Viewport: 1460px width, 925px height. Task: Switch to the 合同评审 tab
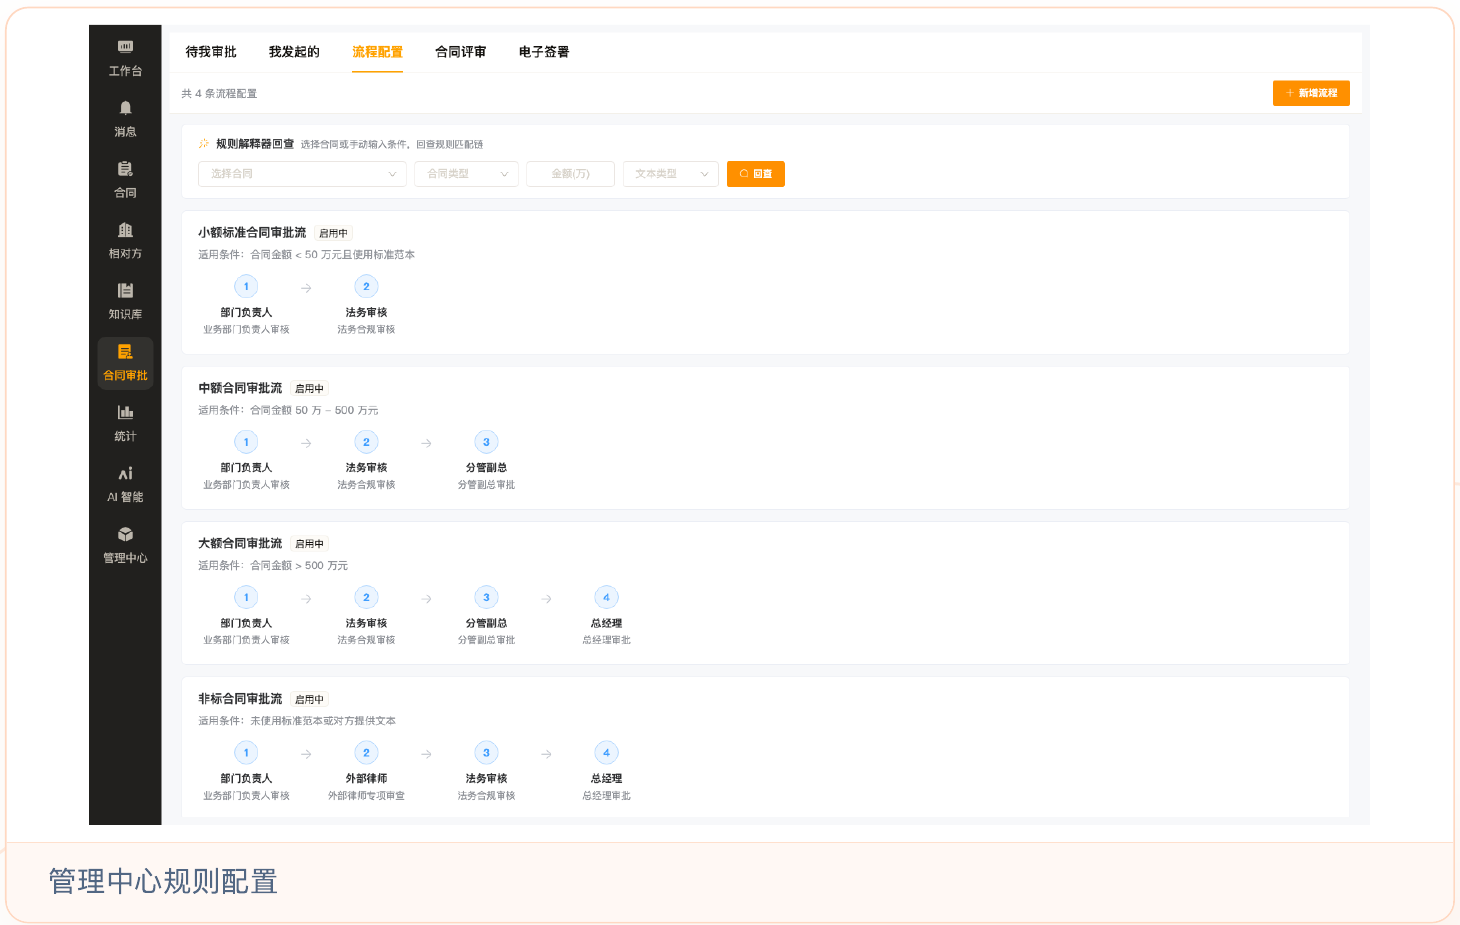click(x=461, y=52)
